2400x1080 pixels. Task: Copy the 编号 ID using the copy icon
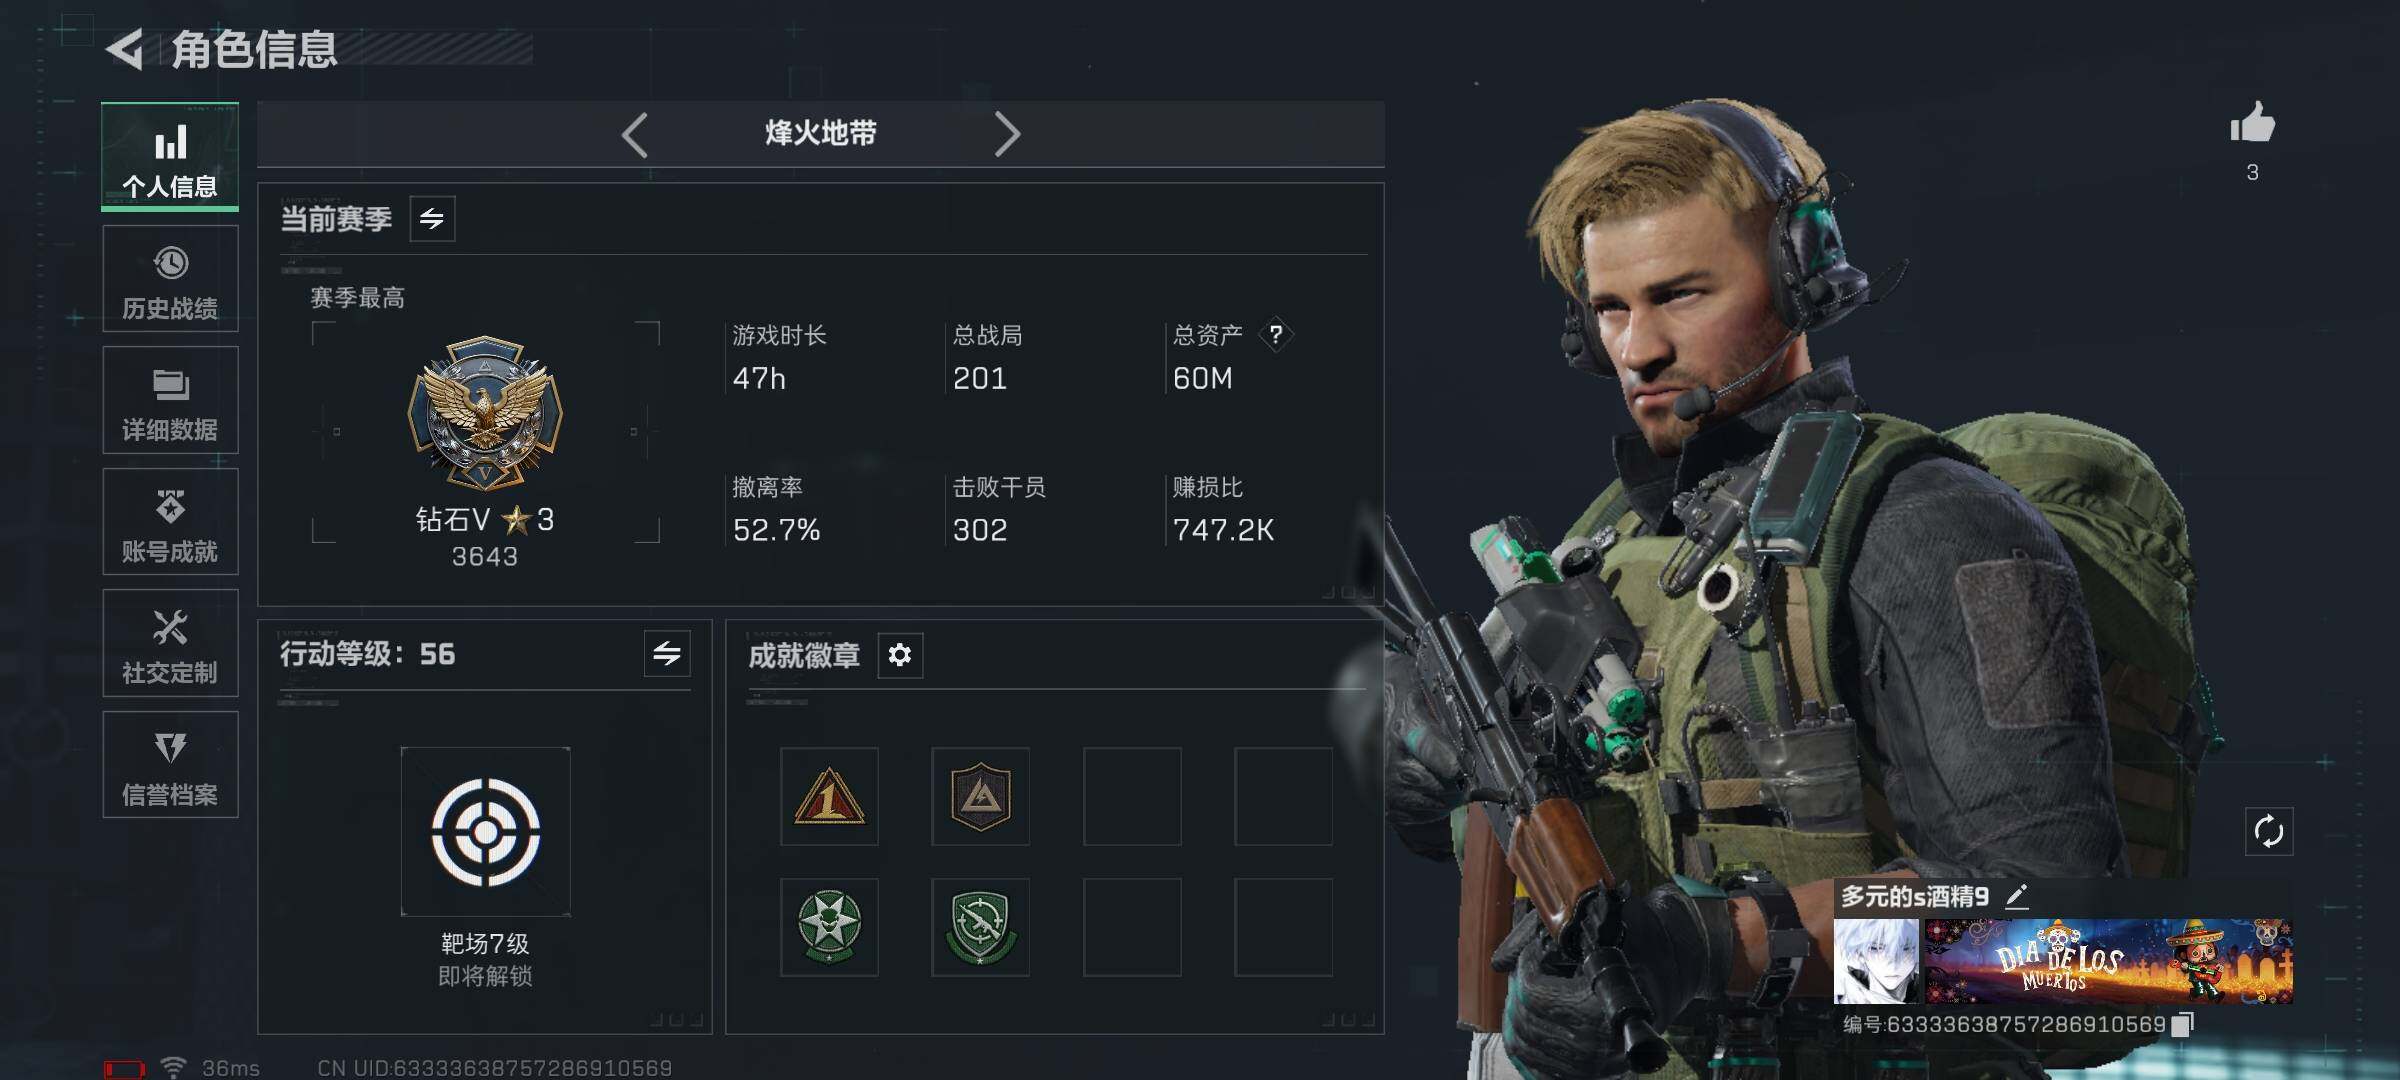tap(2183, 1024)
